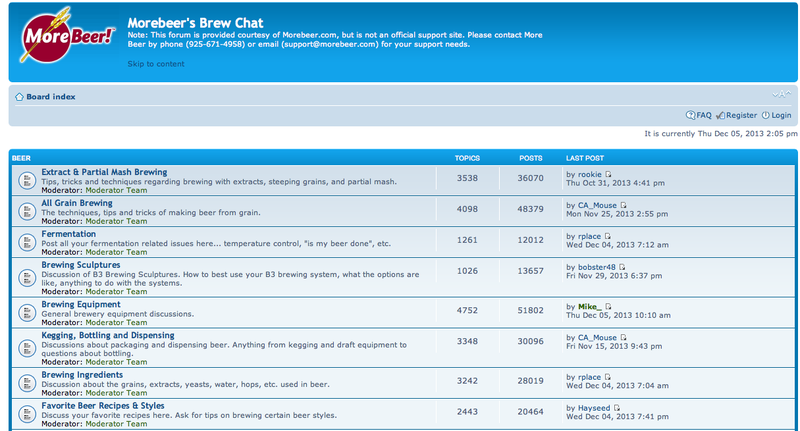Click forum icon for Extract & Partial Mash Brewing
800x431 pixels.
tap(27, 180)
